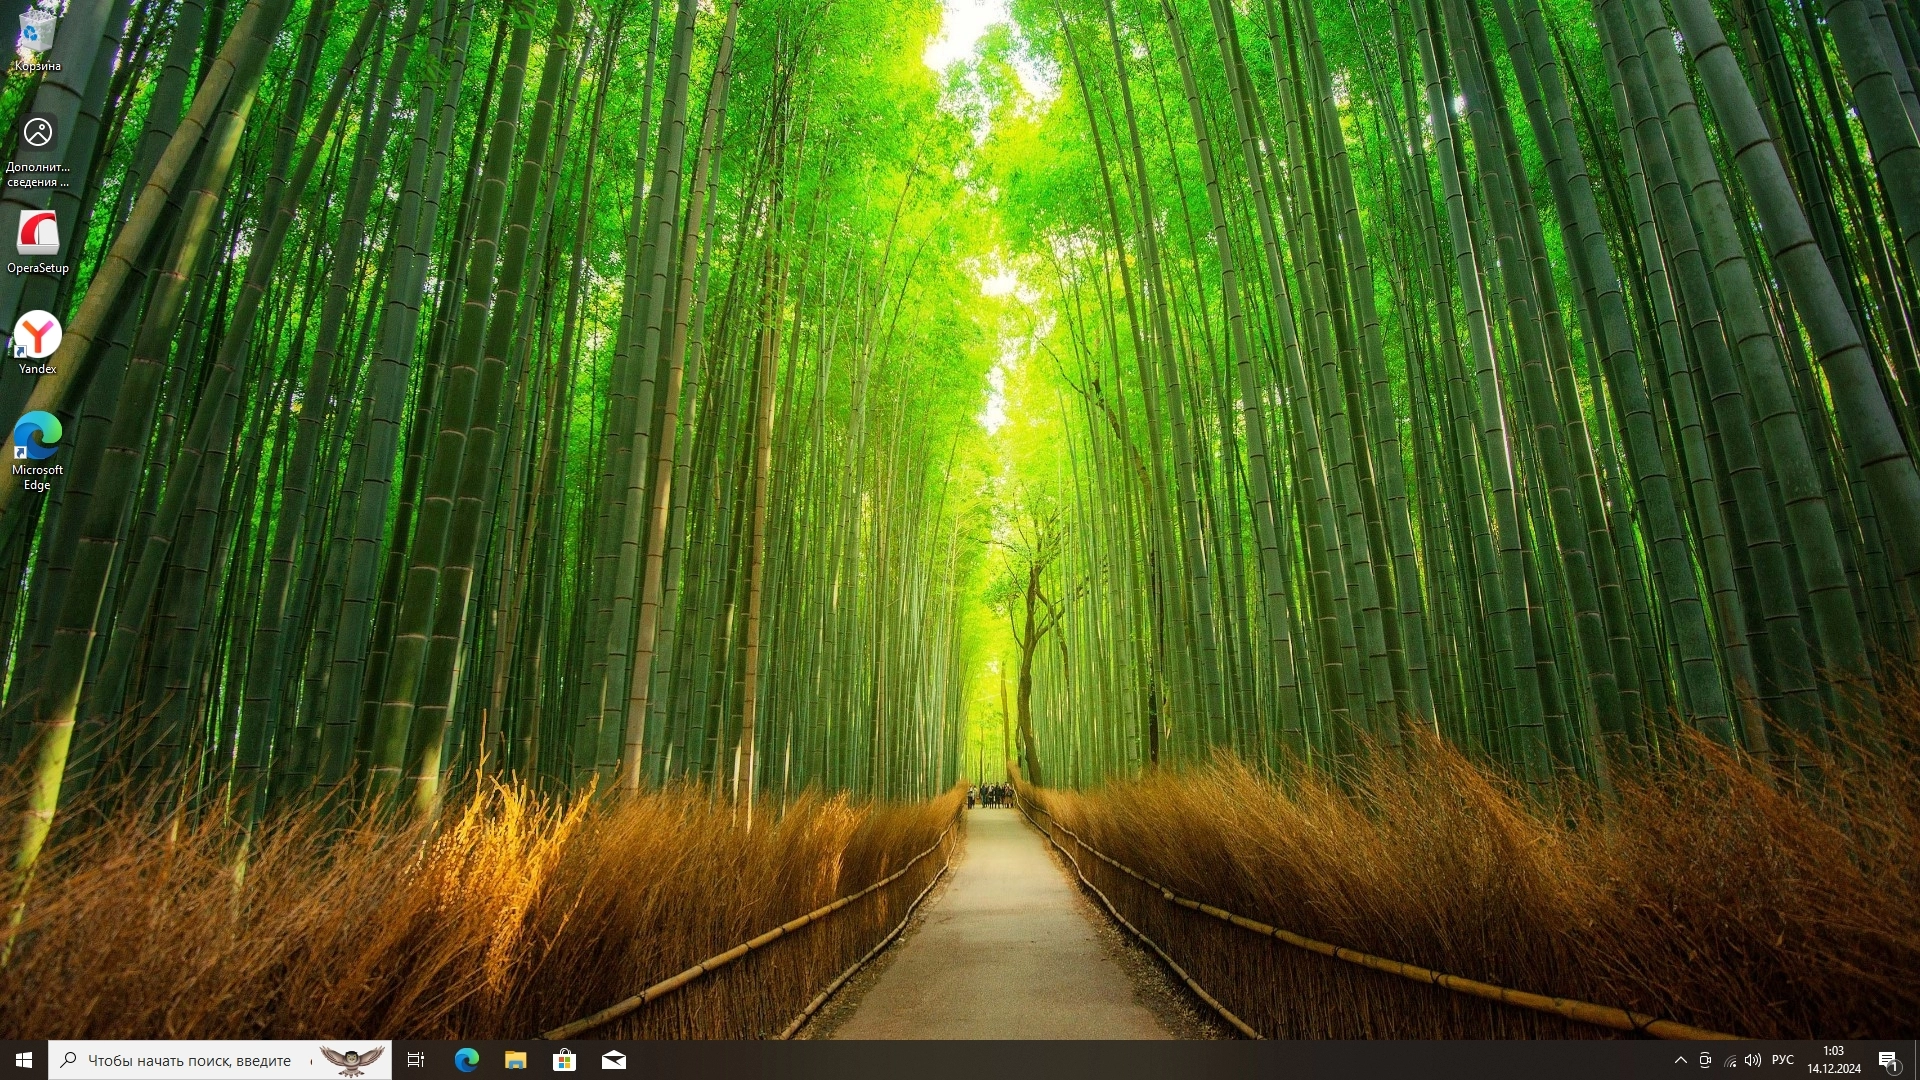Open the volume speaker control
The height and width of the screenshot is (1080, 1920).
point(1753,1060)
